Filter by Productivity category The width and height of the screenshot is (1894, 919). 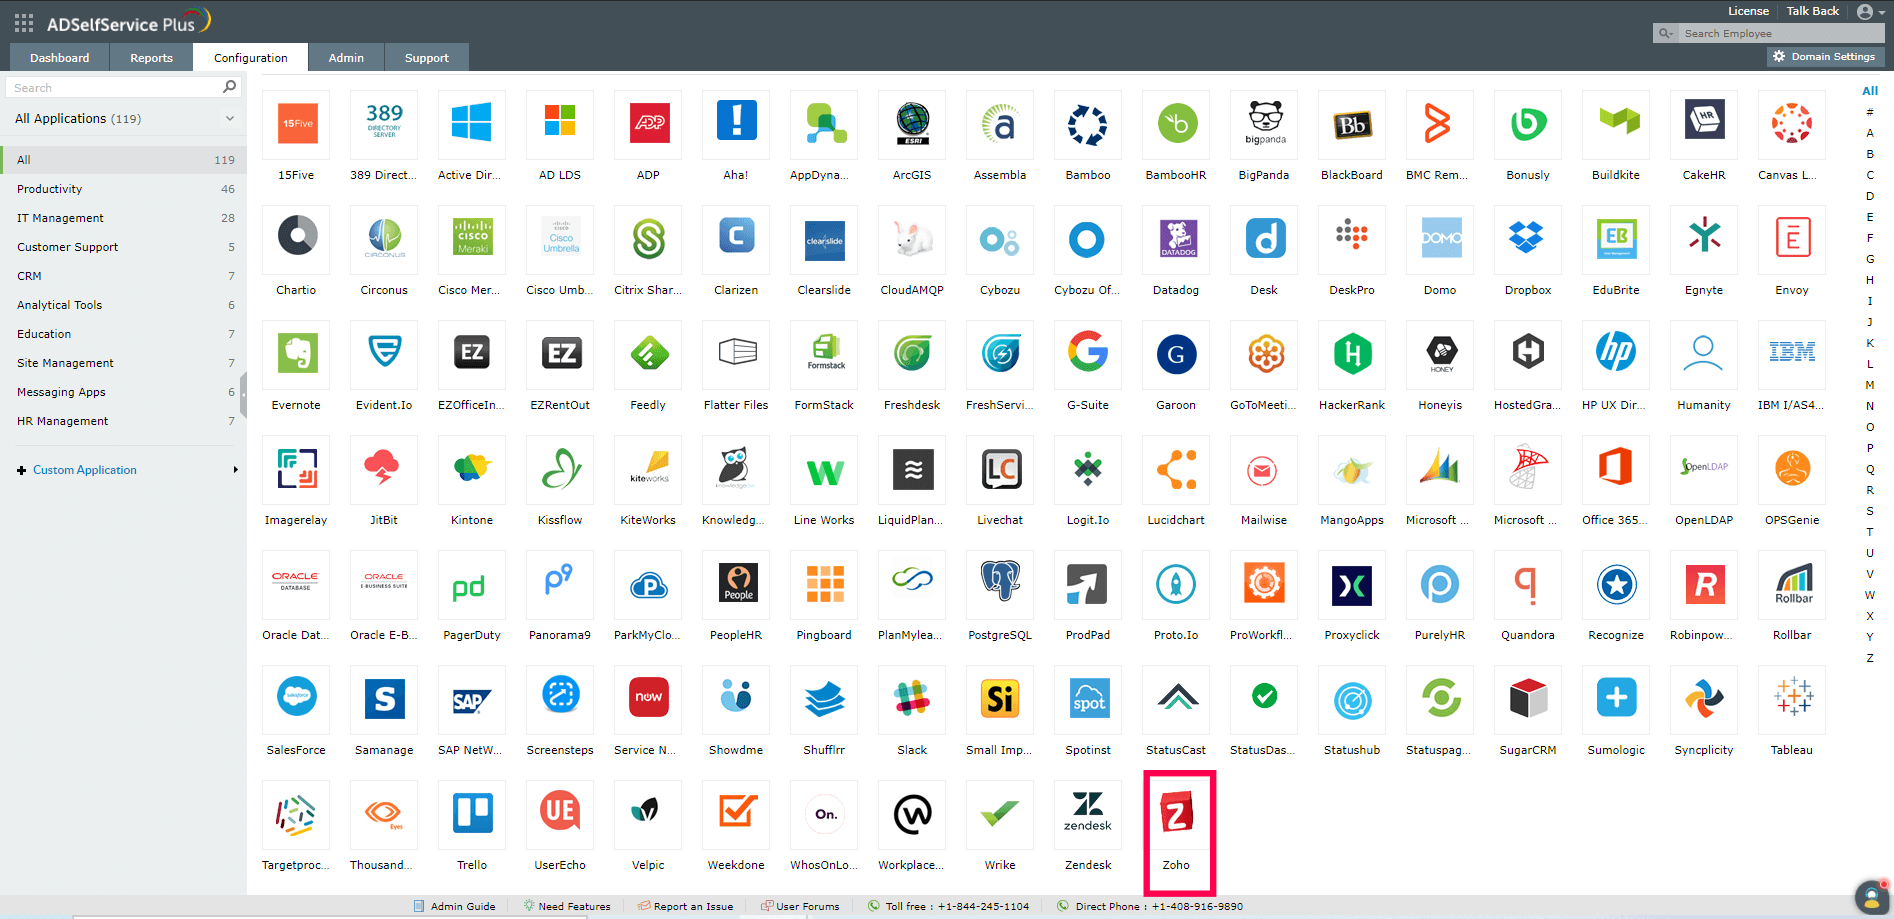pos(123,189)
